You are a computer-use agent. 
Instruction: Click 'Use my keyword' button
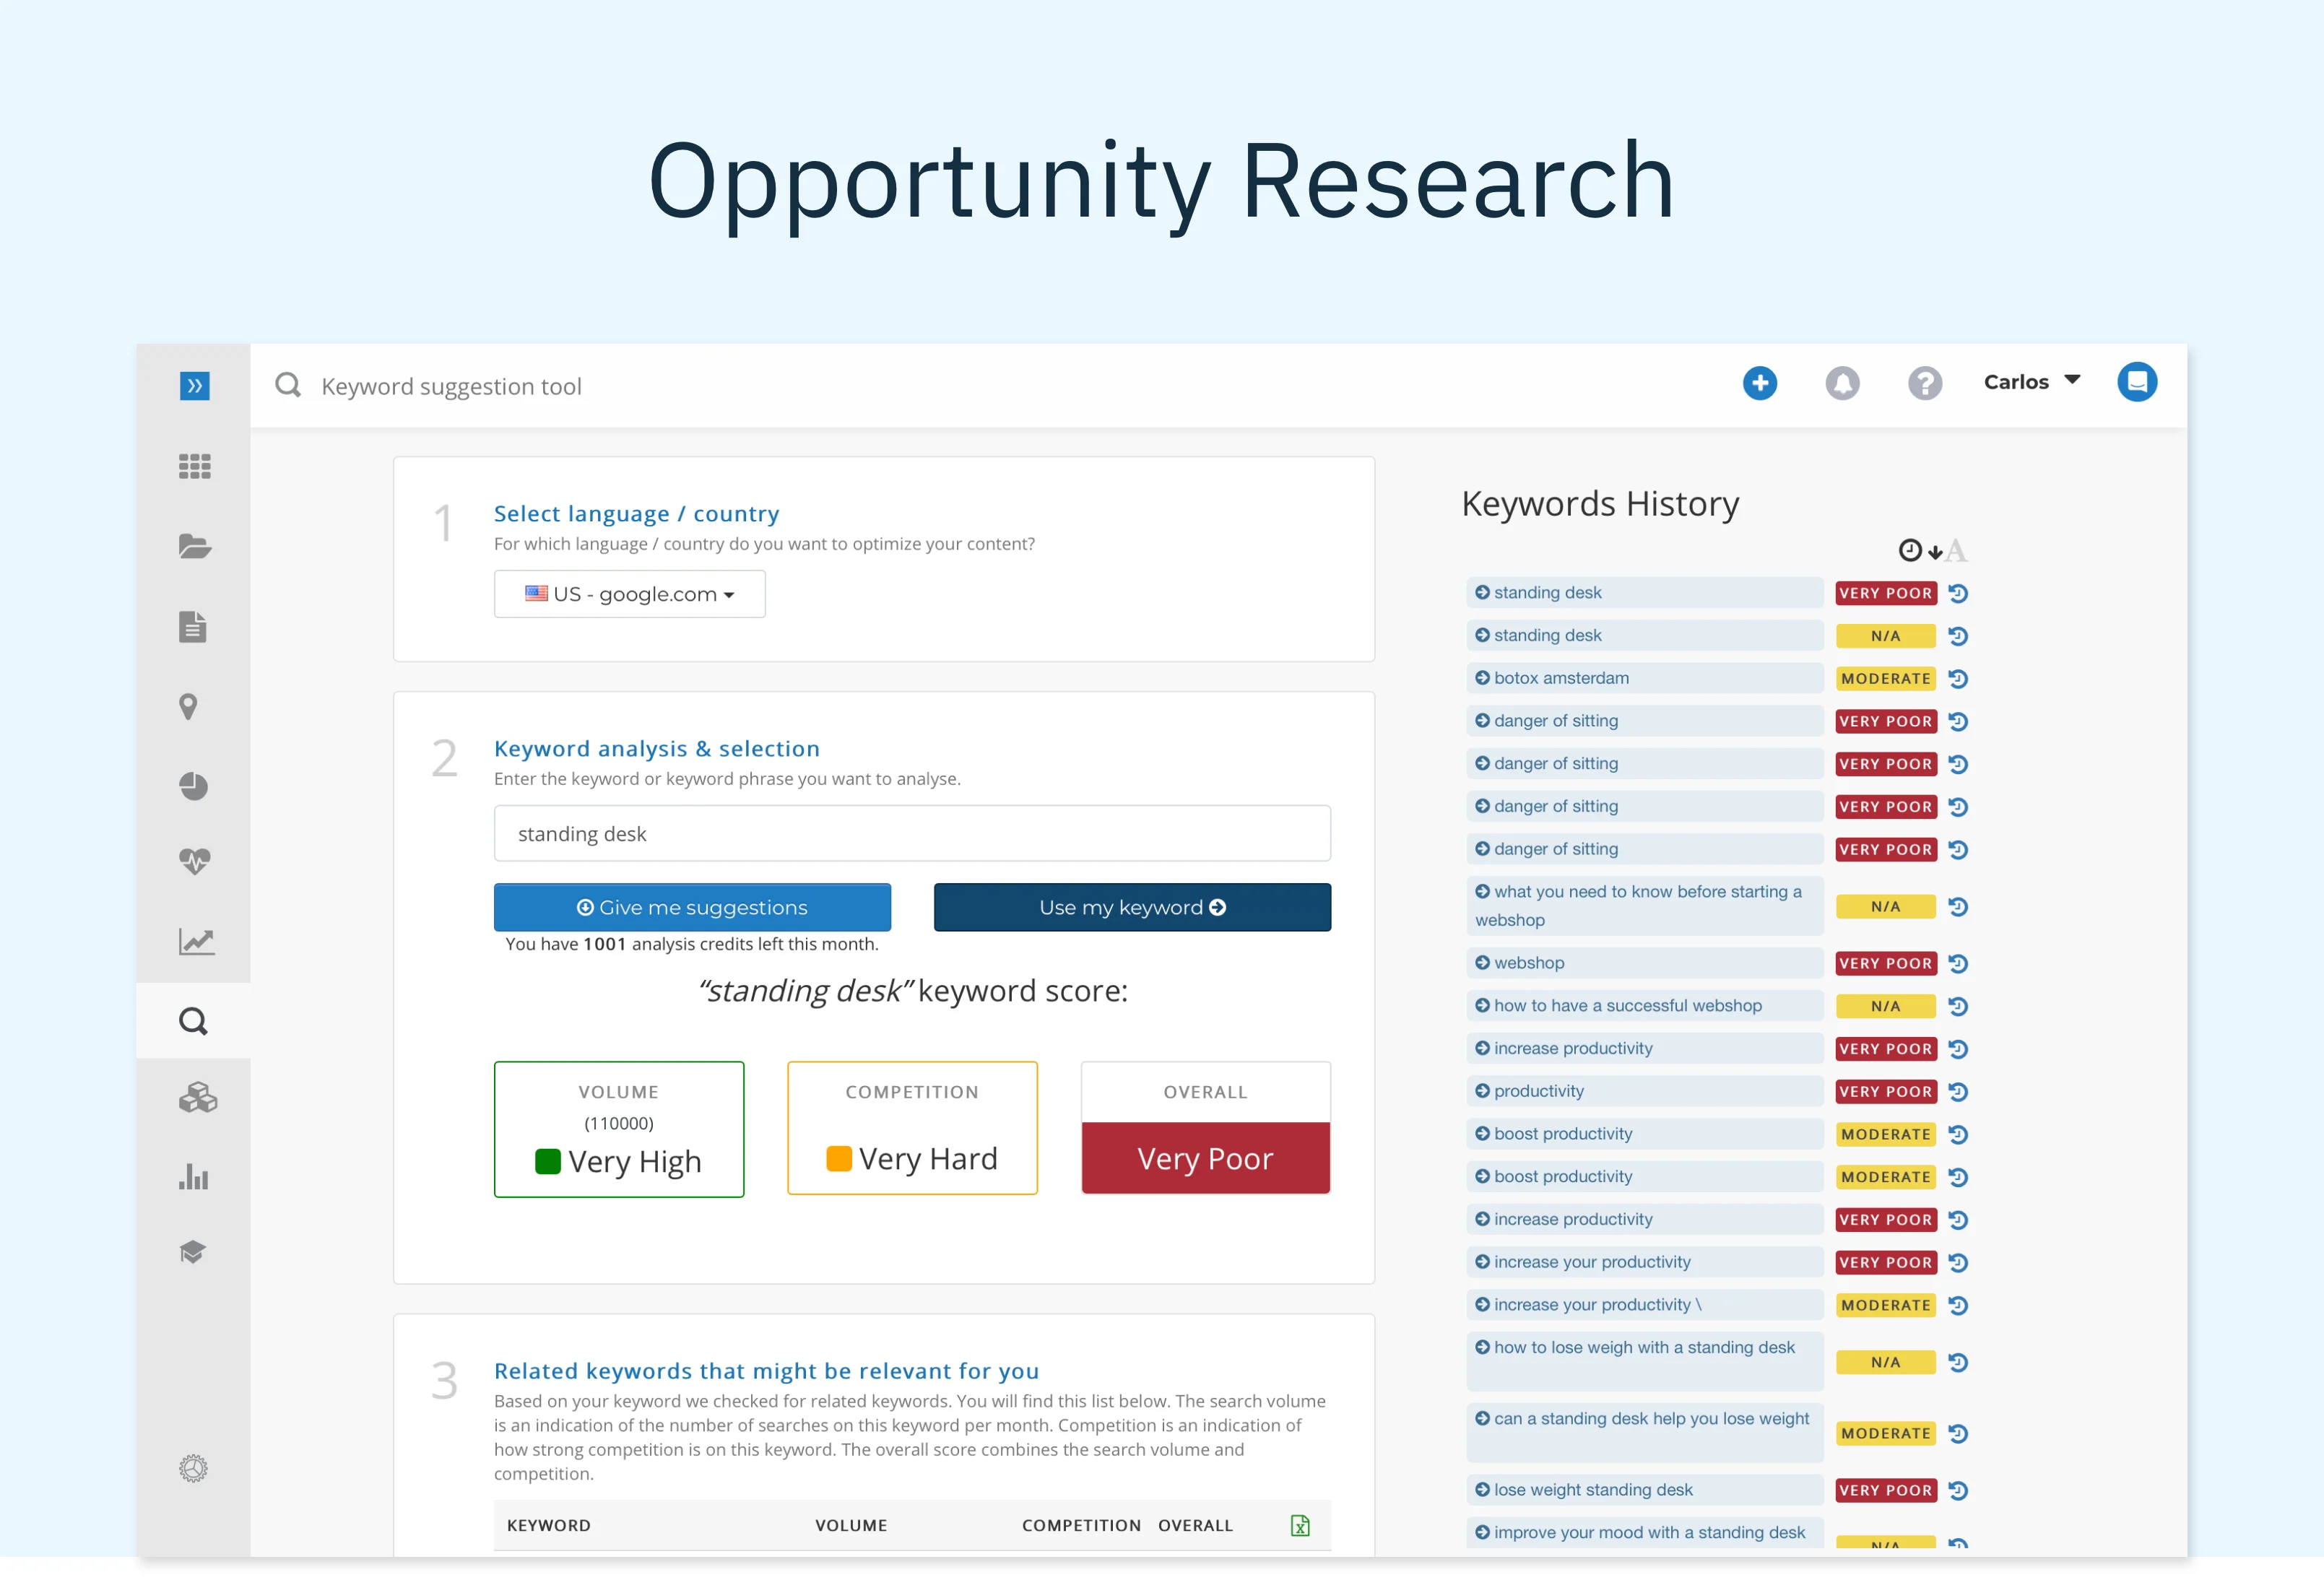(x=1130, y=906)
